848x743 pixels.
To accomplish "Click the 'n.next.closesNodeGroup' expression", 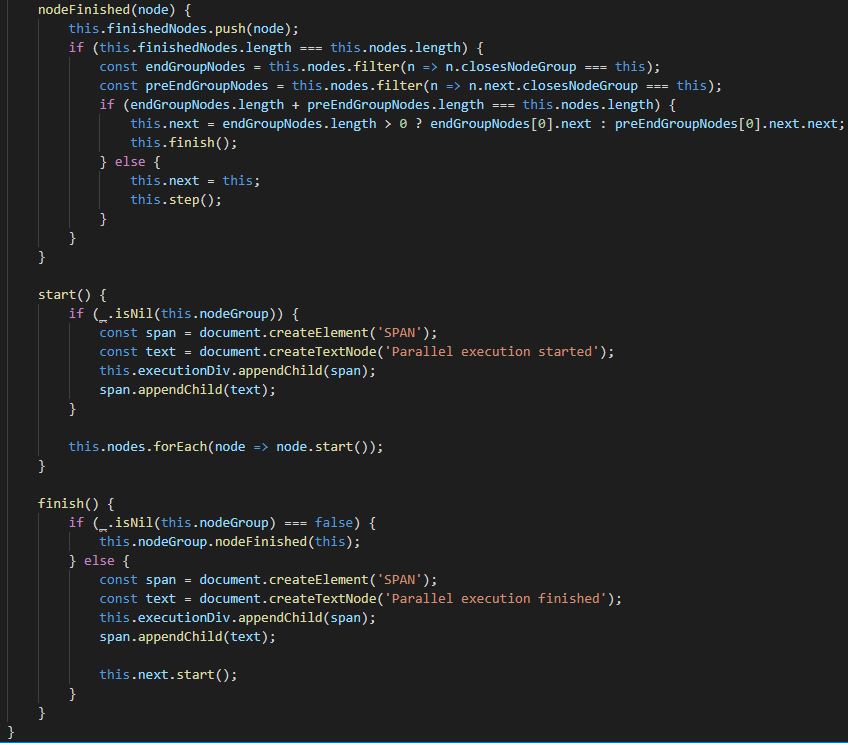I will point(553,85).
